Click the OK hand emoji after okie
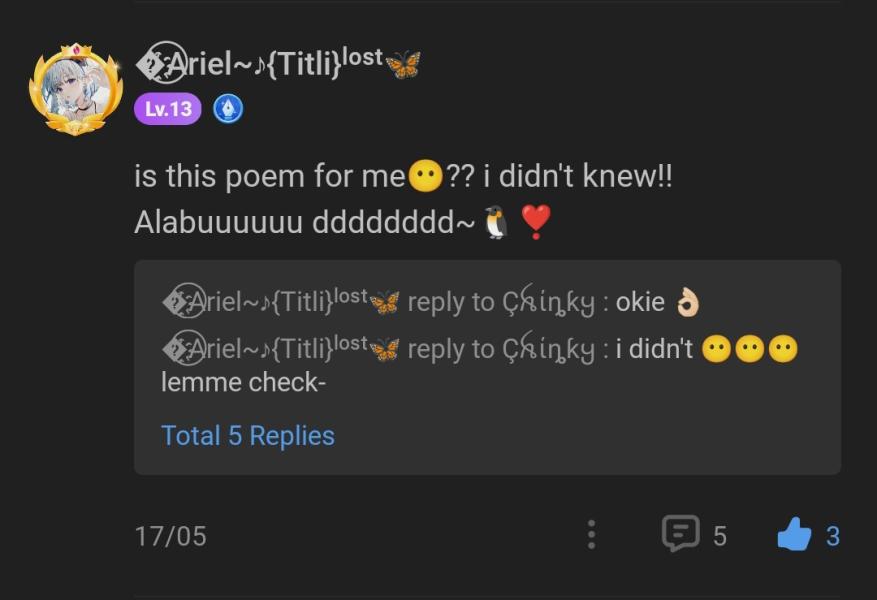The height and width of the screenshot is (600, 877). (x=688, y=302)
